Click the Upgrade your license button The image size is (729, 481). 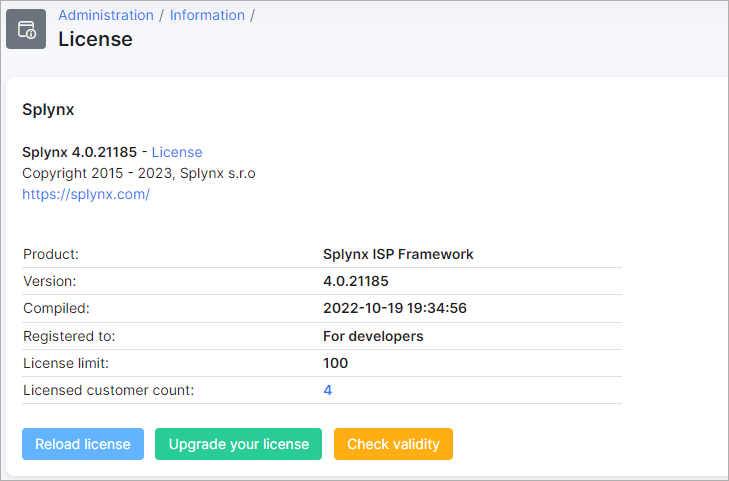click(239, 444)
